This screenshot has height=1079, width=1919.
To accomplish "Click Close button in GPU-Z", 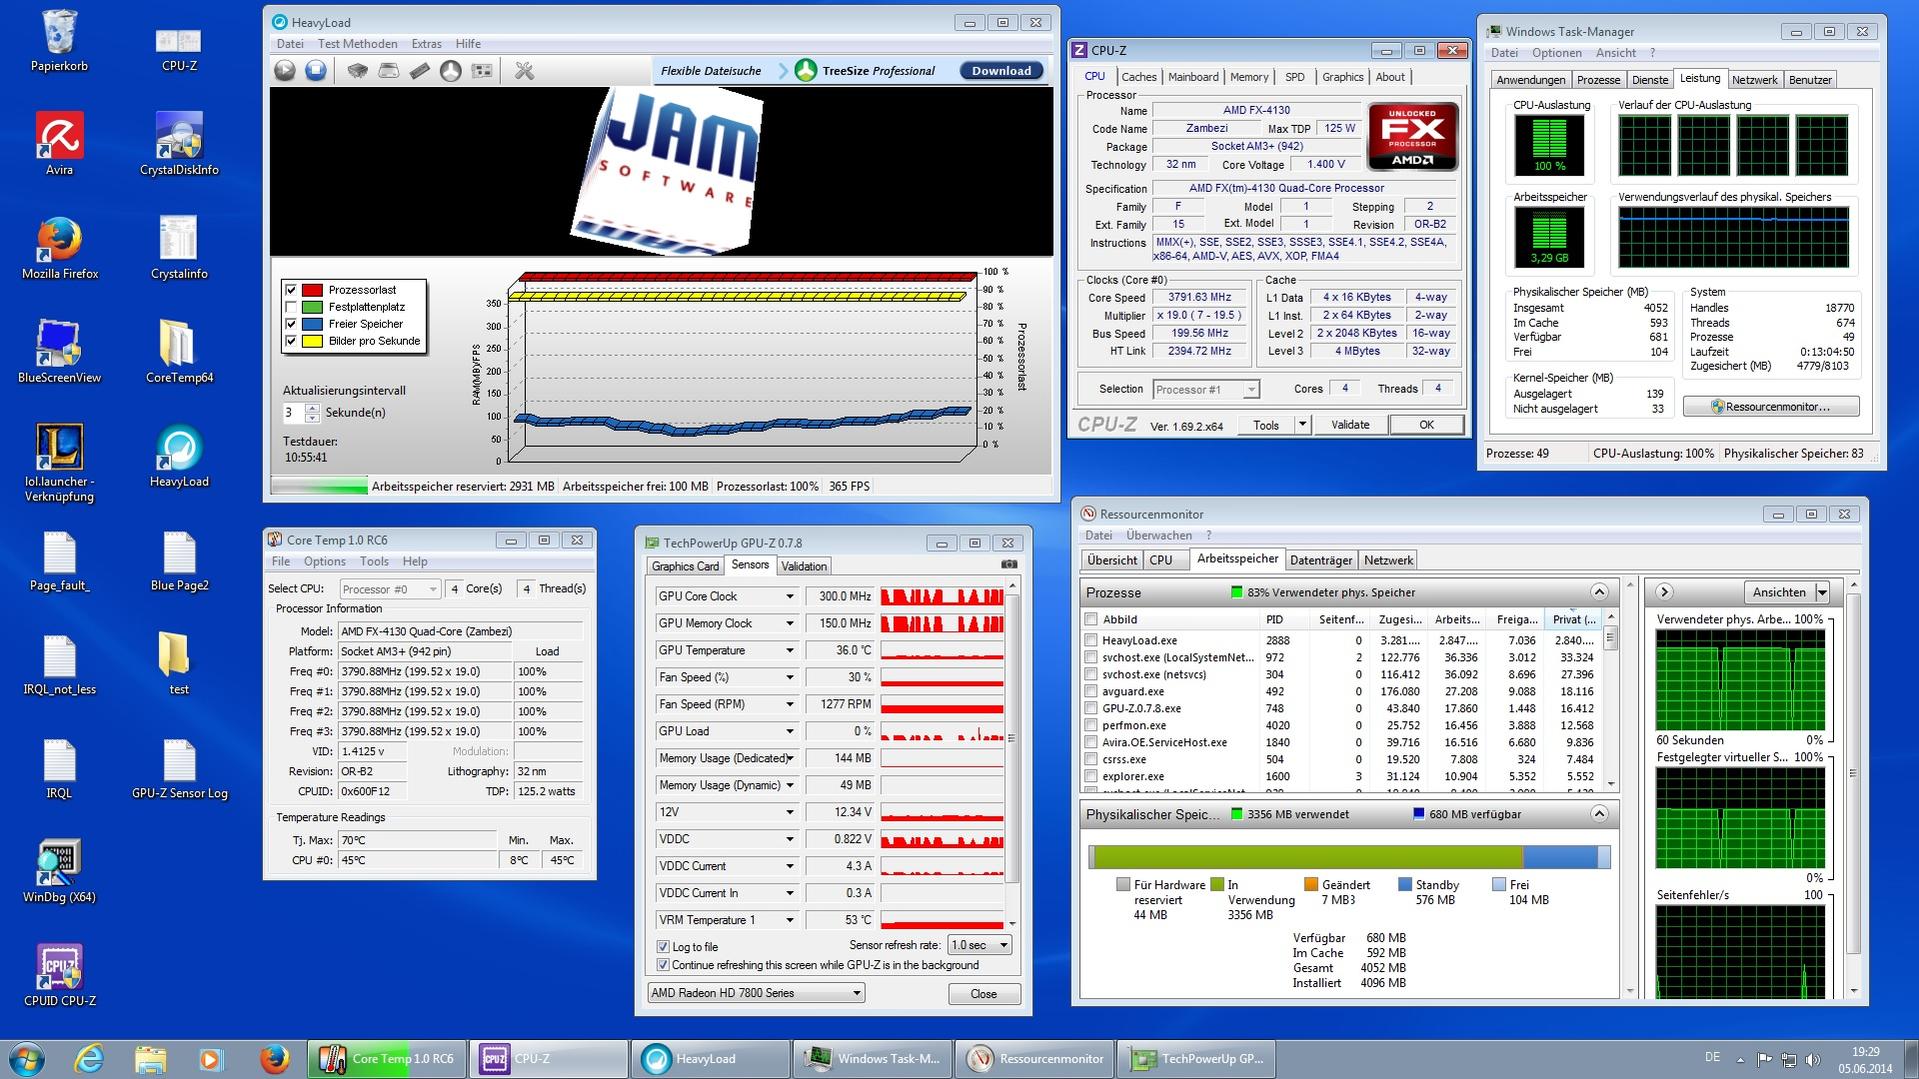I will [x=983, y=994].
